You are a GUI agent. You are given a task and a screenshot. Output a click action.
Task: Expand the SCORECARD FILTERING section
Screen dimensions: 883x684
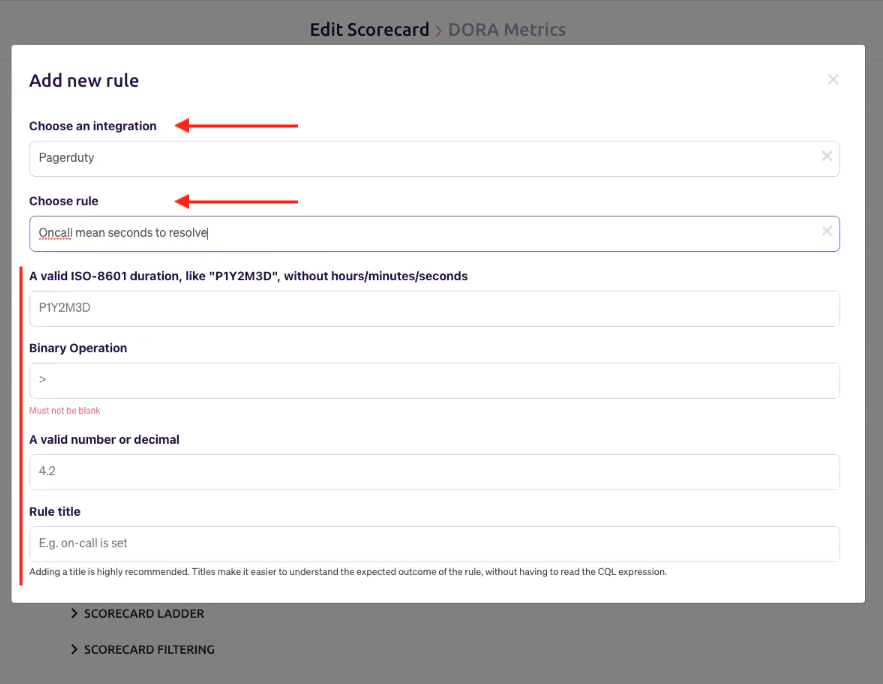[x=142, y=650]
